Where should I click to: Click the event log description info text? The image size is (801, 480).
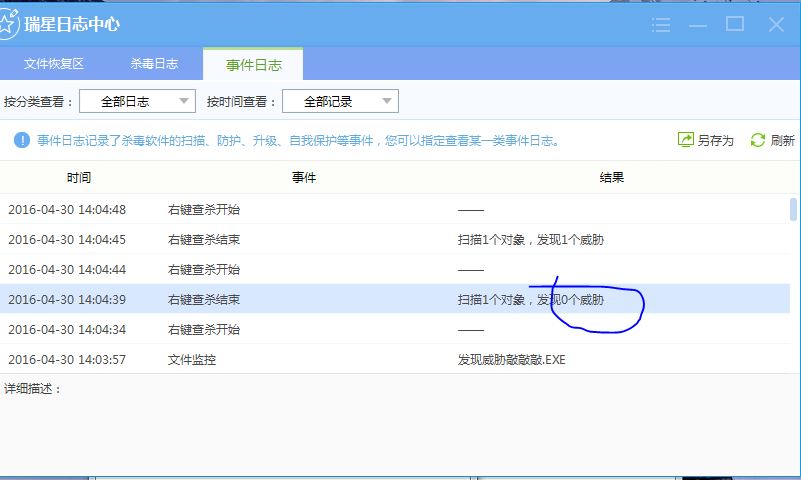[298, 140]
